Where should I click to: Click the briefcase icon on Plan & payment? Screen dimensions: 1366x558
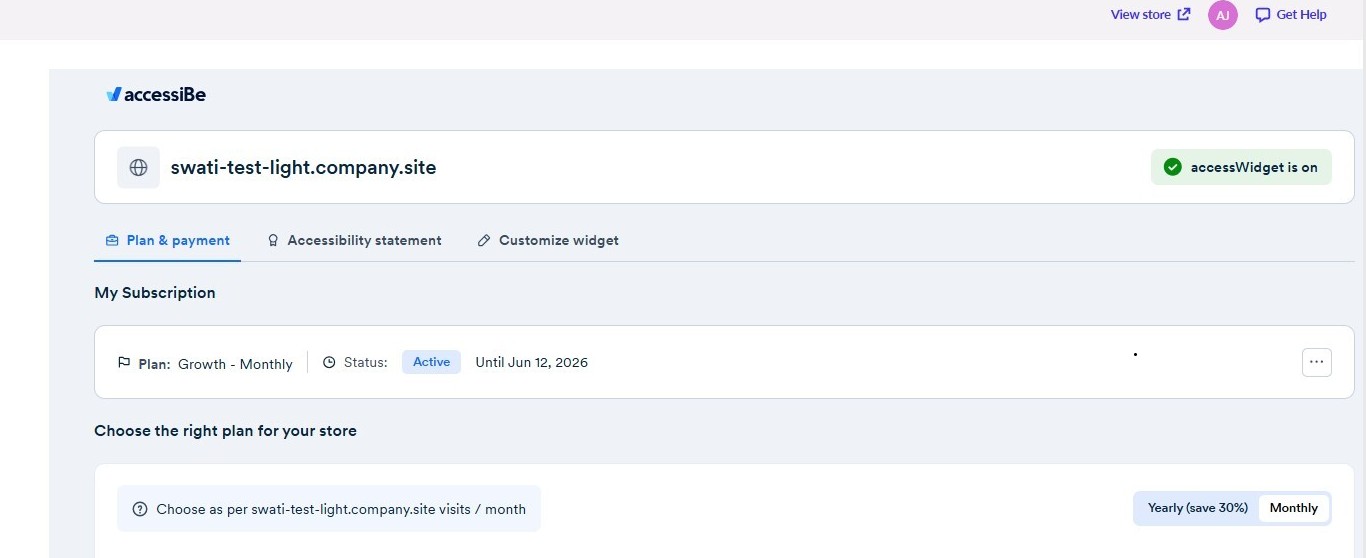tap(112, 241)
